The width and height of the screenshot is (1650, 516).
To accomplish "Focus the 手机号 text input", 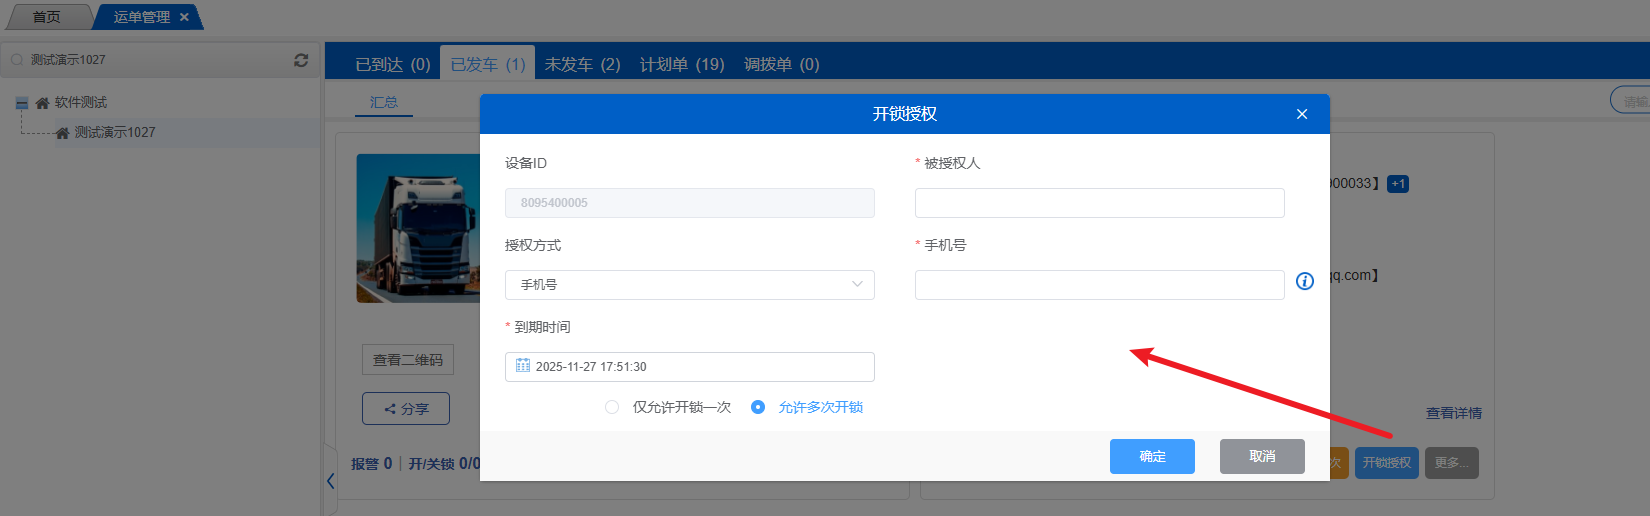I will 1099,285.
